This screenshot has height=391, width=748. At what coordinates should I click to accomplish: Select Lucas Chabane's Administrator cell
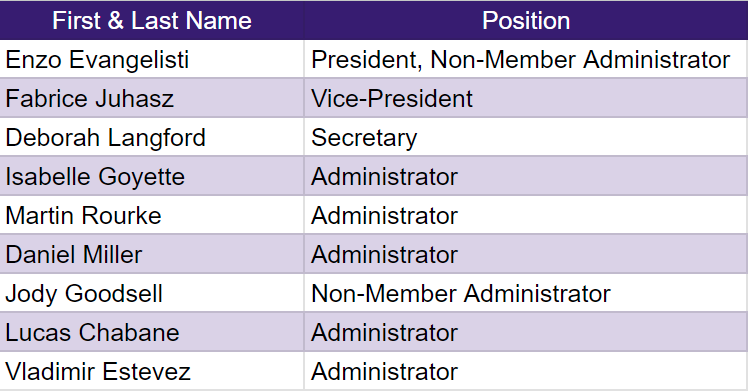526,332
